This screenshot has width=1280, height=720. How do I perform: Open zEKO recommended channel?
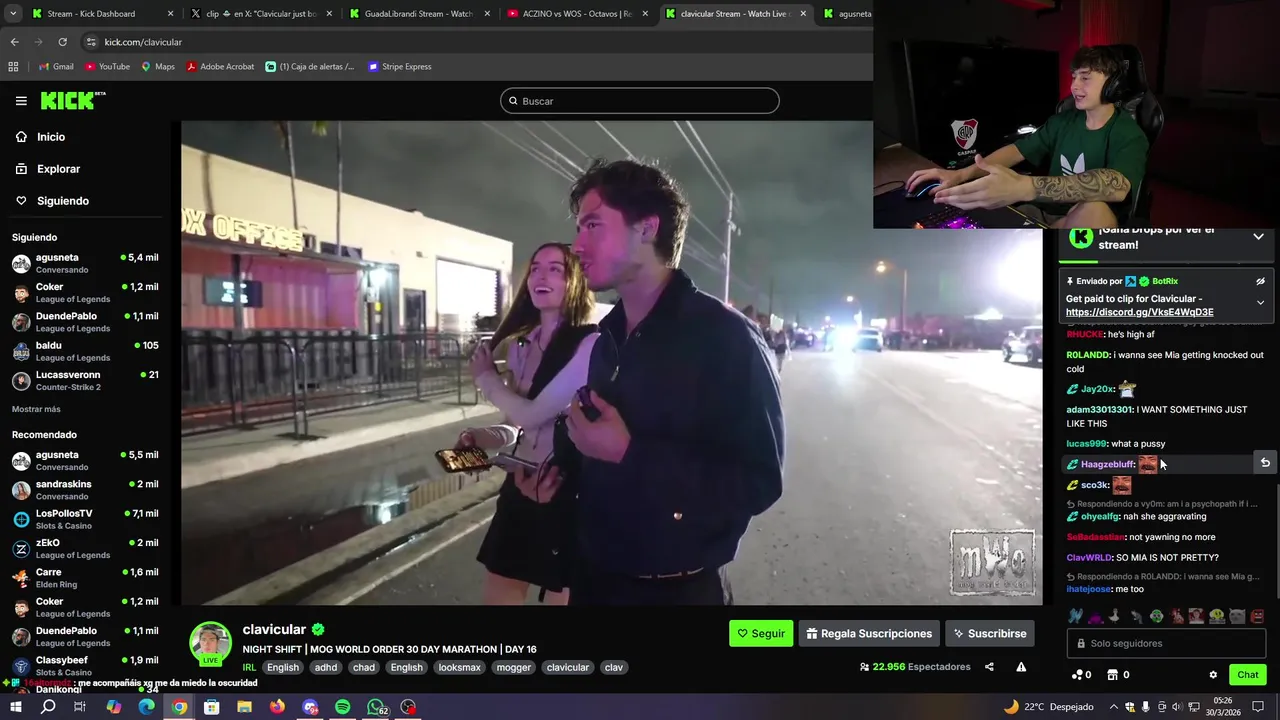tap(85, 548)
